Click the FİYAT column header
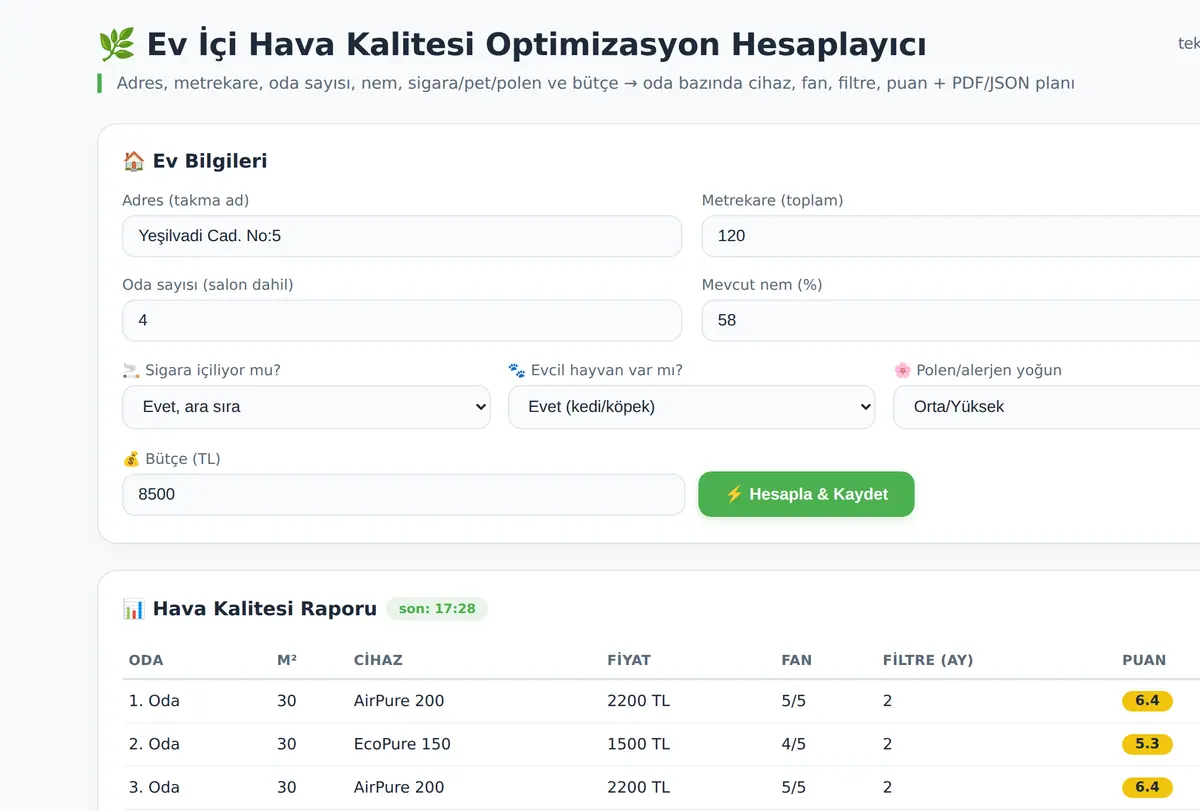1200x811 pixels. [629, 660]
